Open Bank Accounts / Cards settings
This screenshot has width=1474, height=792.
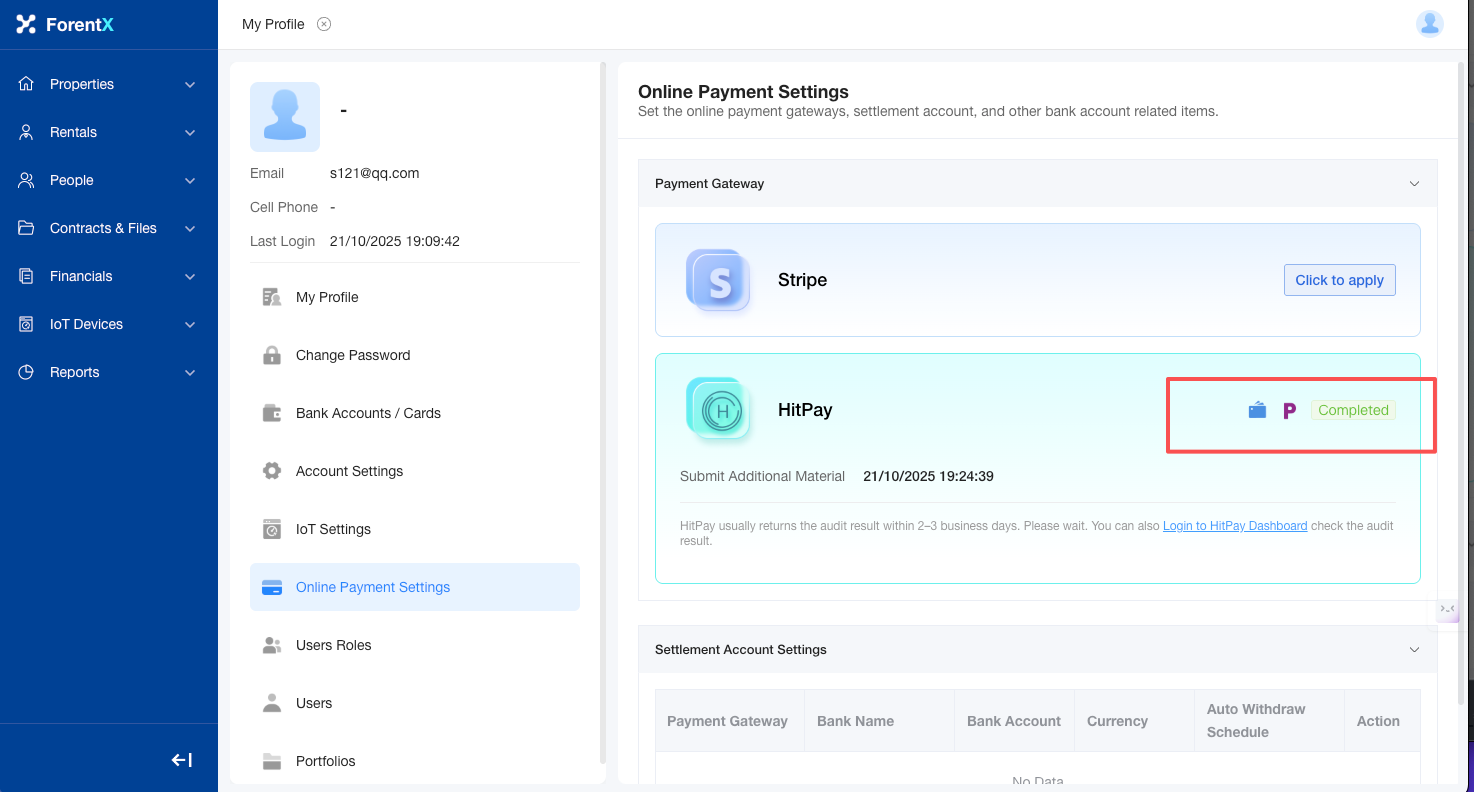tap(368, 413)
